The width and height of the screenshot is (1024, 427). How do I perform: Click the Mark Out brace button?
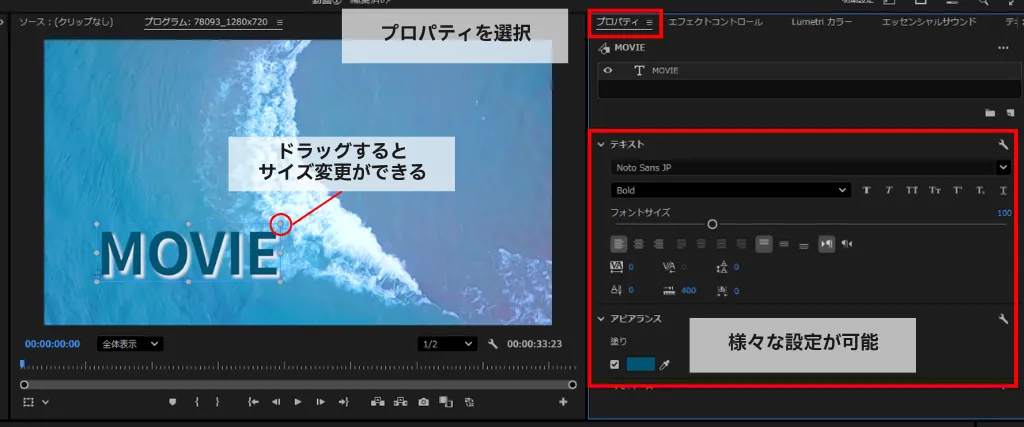click(217, 402)
